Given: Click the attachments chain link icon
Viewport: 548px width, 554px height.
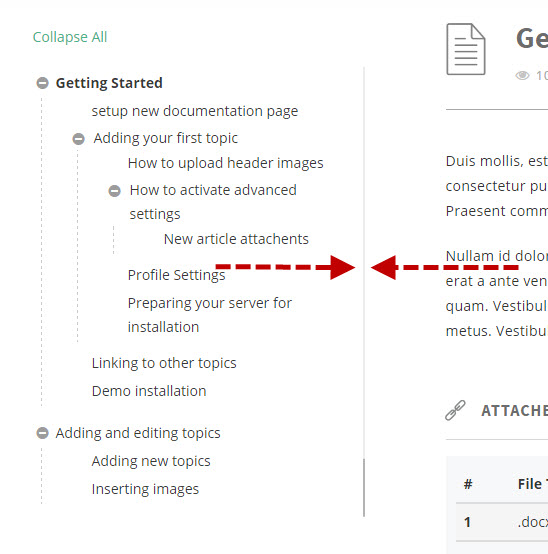Looking at the screenshot, I should click(x=455, y=410).
